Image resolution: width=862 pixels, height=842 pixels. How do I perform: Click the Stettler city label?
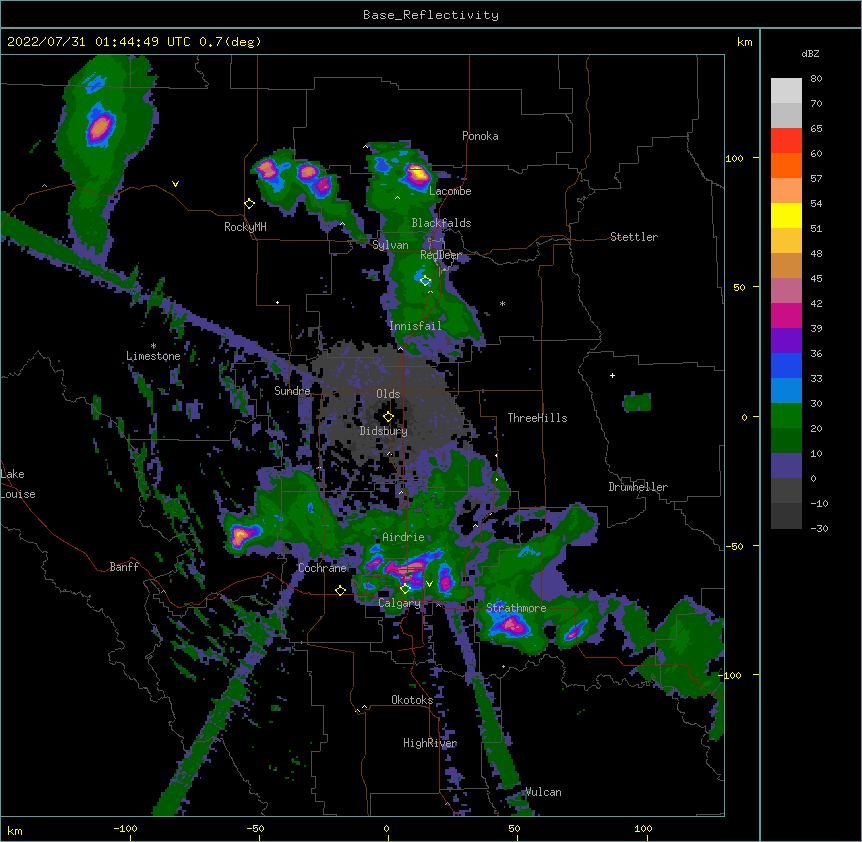click(634, 237)
